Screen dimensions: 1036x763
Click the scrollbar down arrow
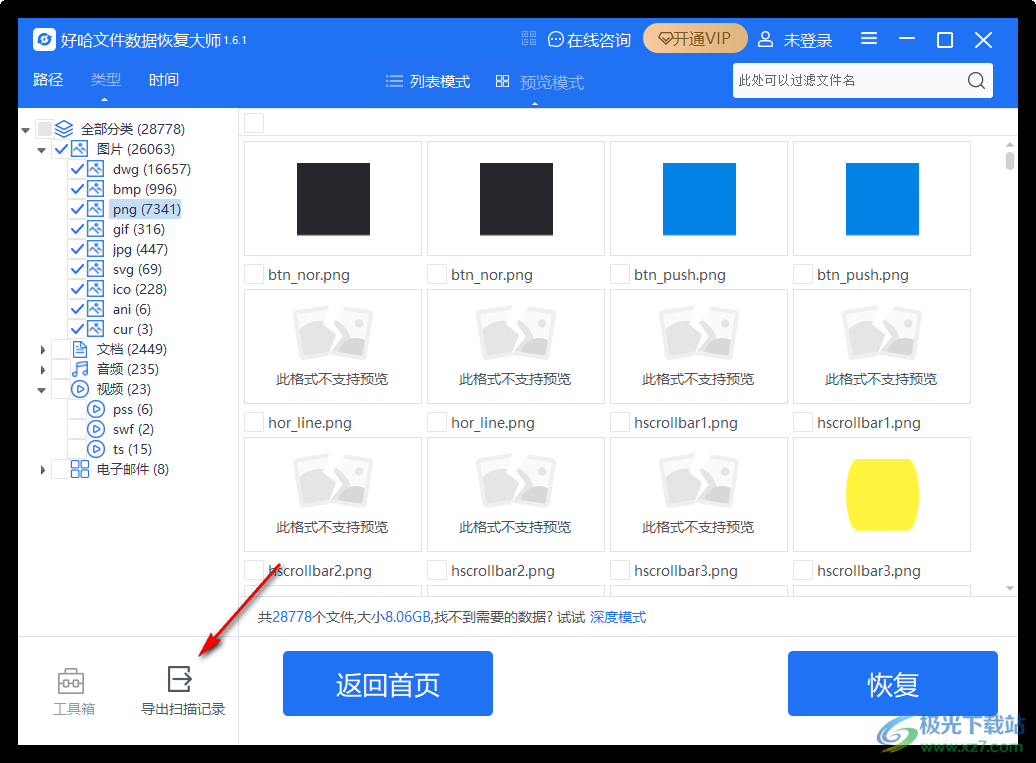[x=1010, y=588]
